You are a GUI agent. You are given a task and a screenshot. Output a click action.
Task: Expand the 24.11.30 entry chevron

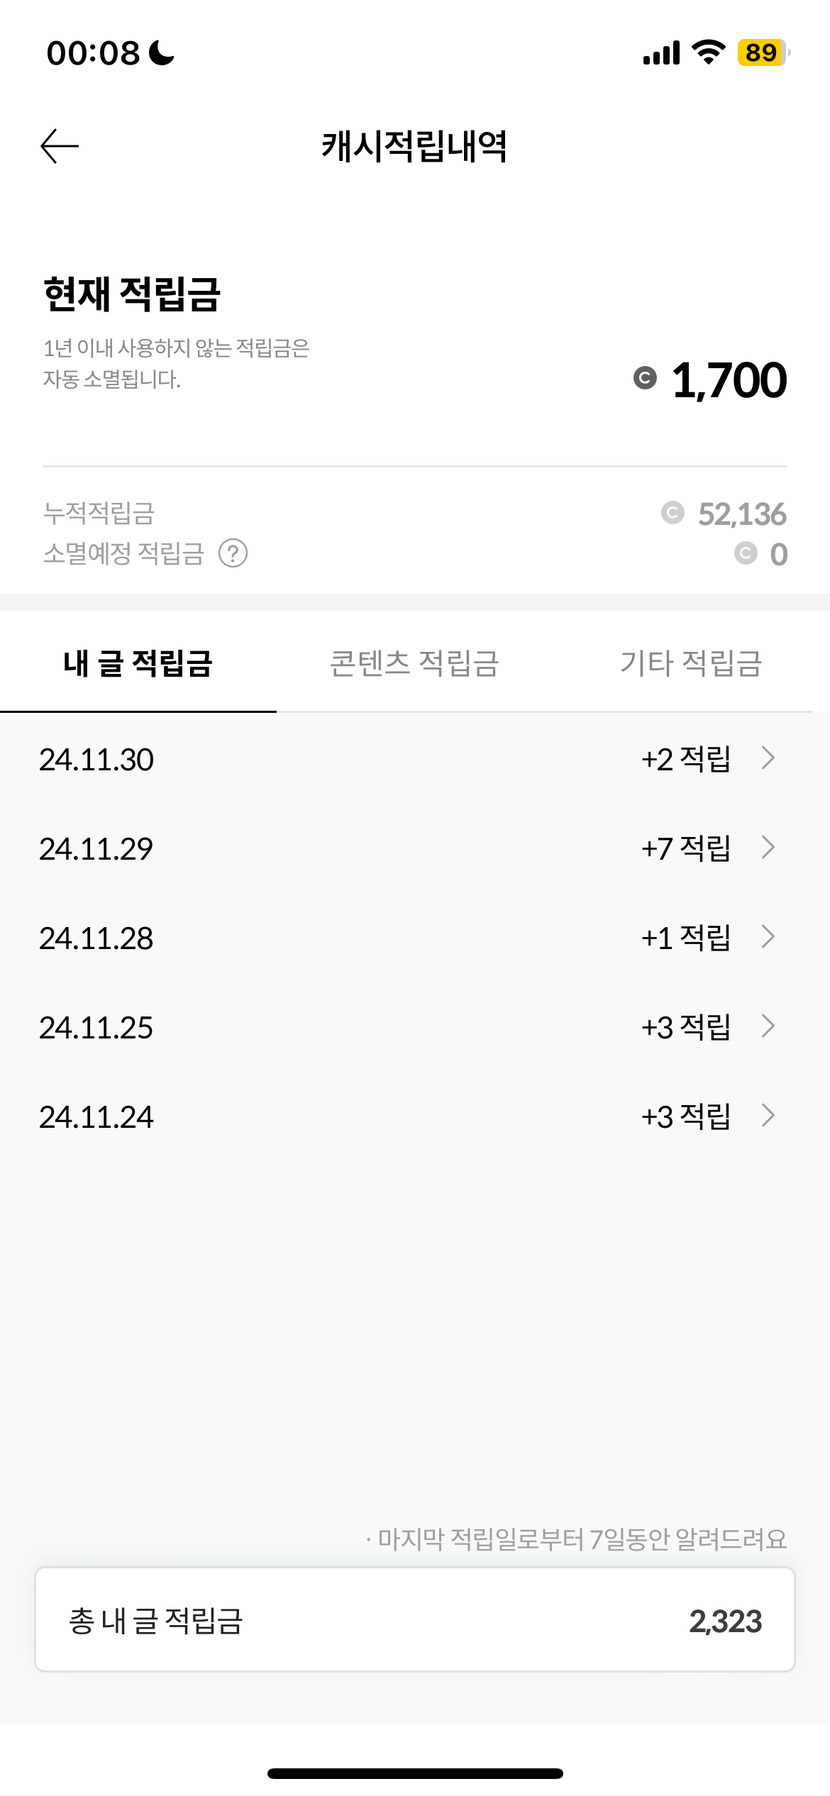768,758
